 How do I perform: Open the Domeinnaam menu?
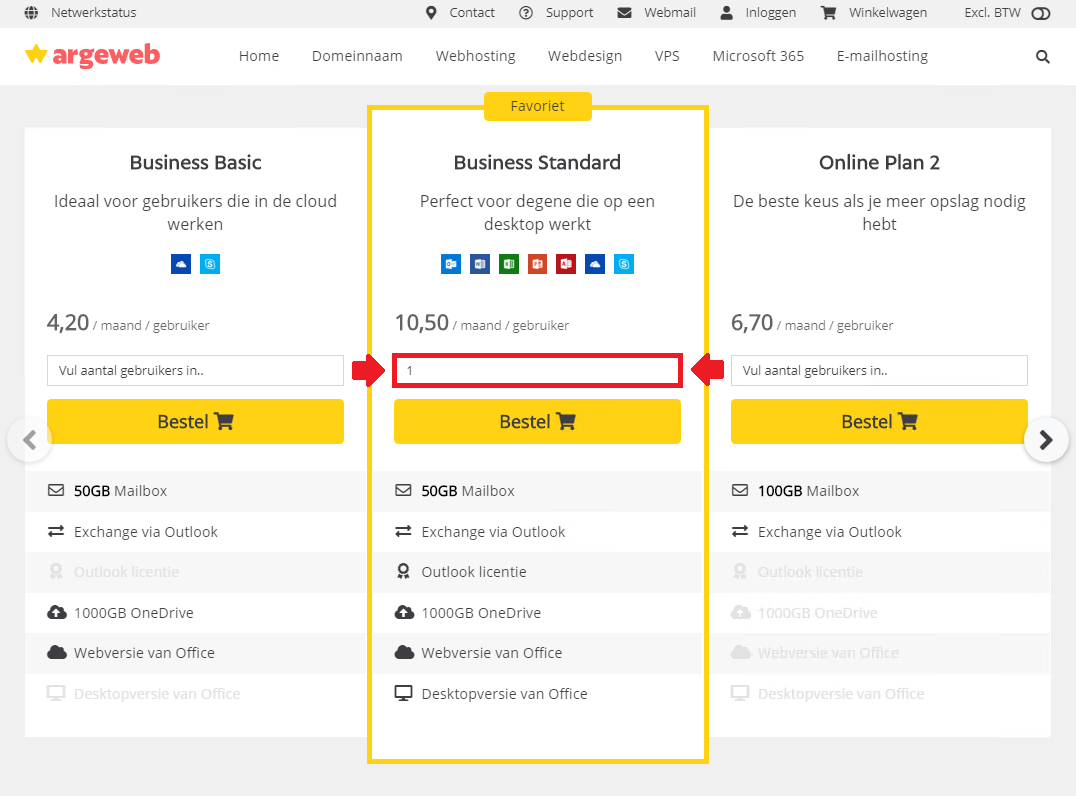coord(357,56)
